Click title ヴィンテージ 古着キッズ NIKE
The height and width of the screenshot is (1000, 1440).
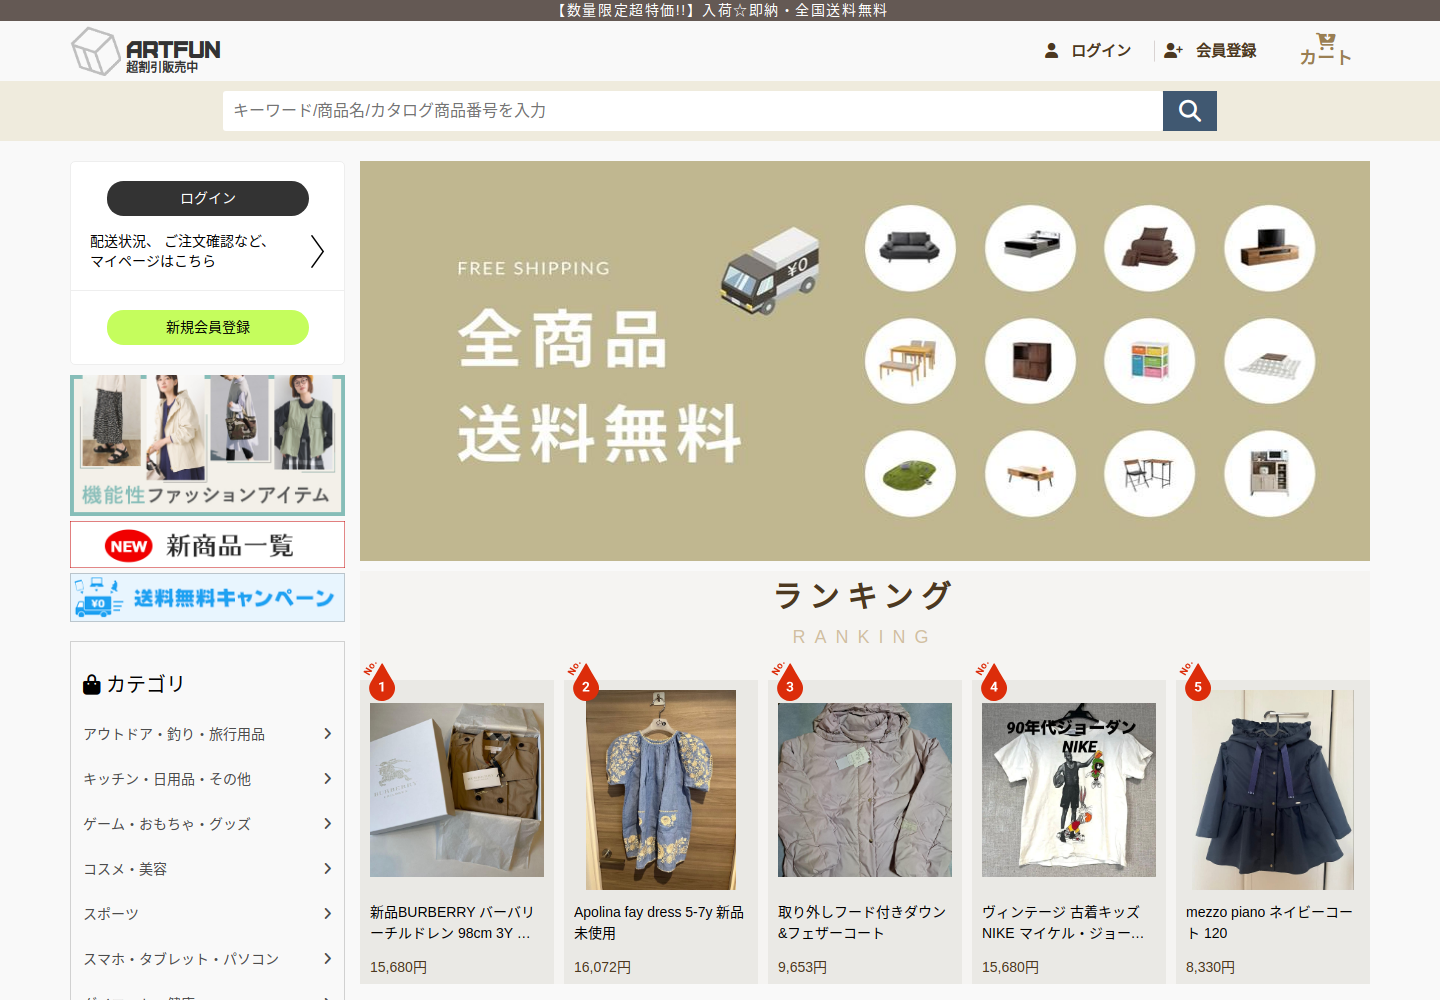pos(1063,922)
